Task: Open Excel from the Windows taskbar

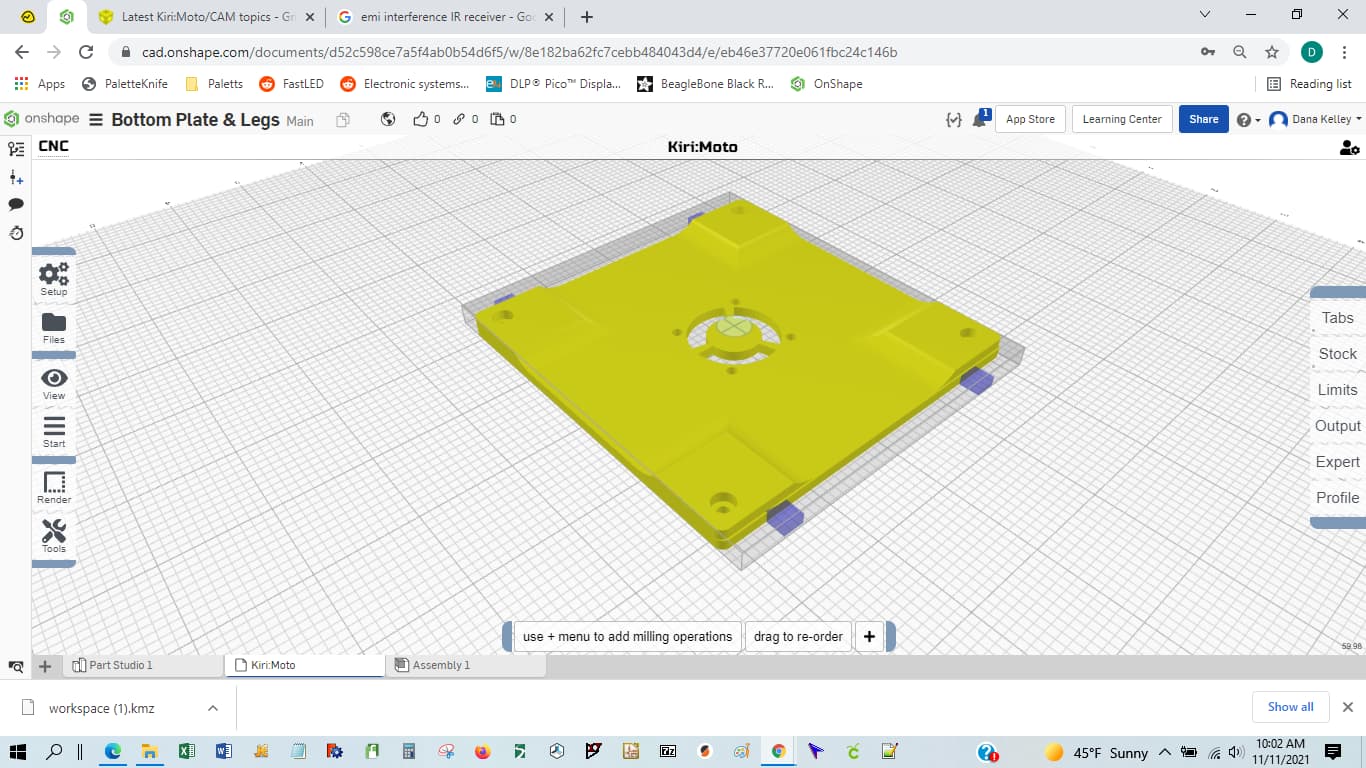Action: (x=186, y=751)
